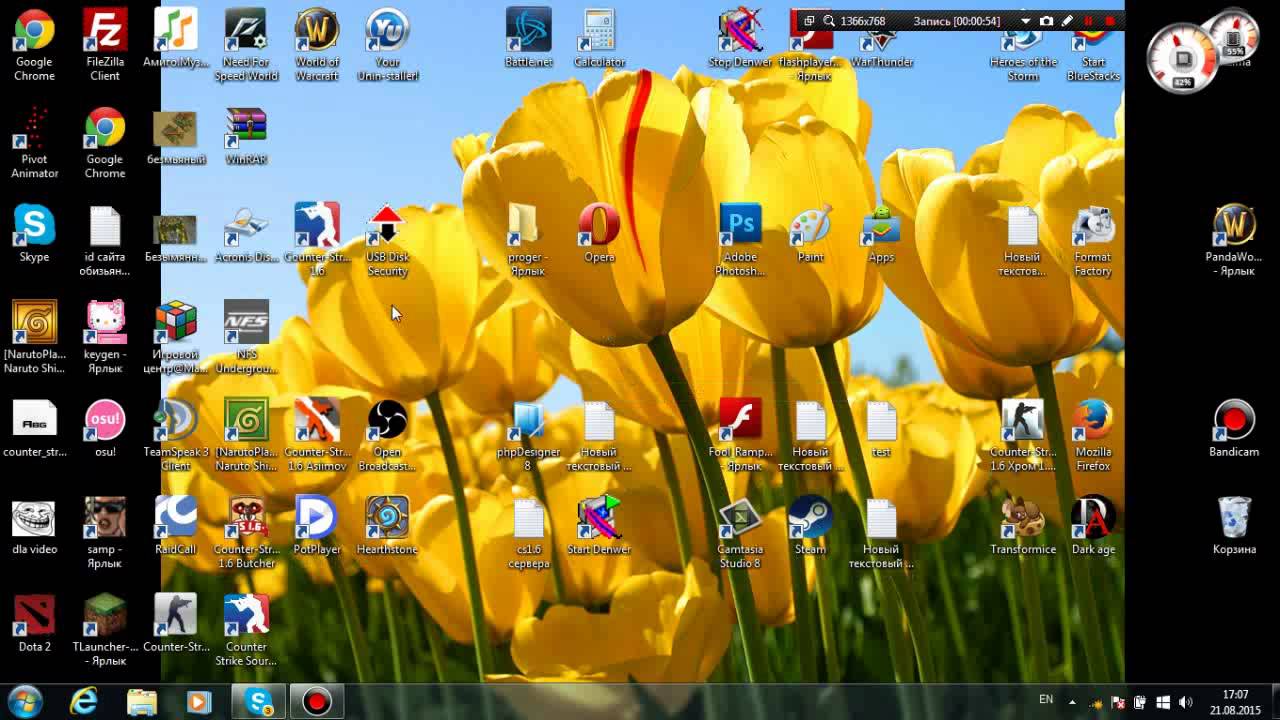Open Windows Explorer from the taskbar
This screenshot has height=720, width=1280.
coord(142,702)
